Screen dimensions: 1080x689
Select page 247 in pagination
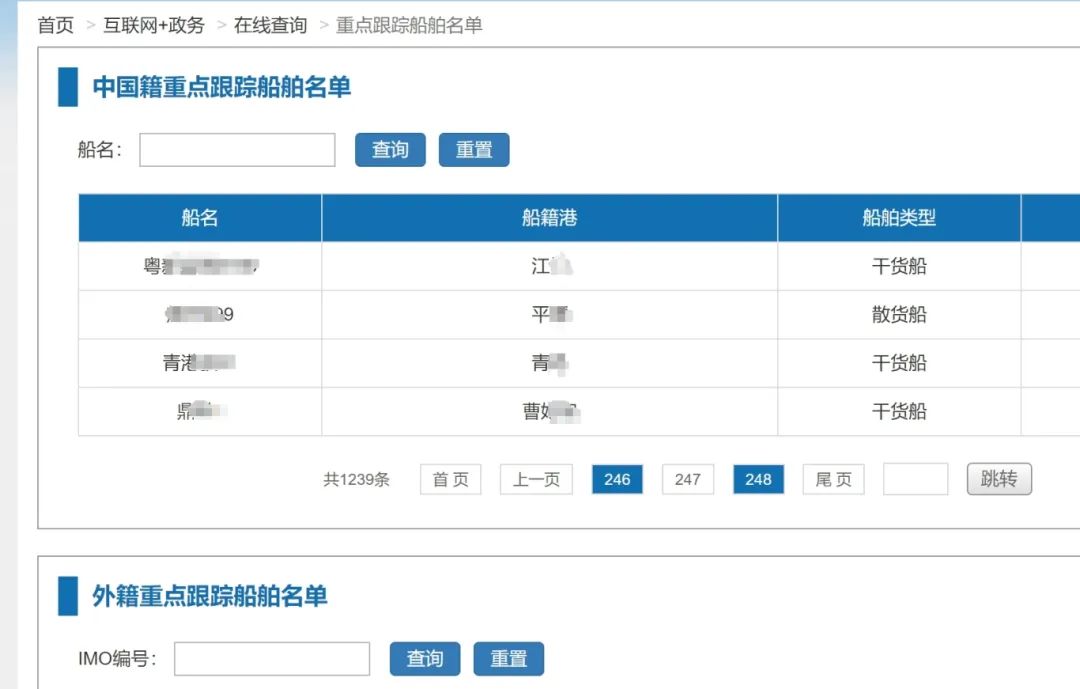click(688, 480)
